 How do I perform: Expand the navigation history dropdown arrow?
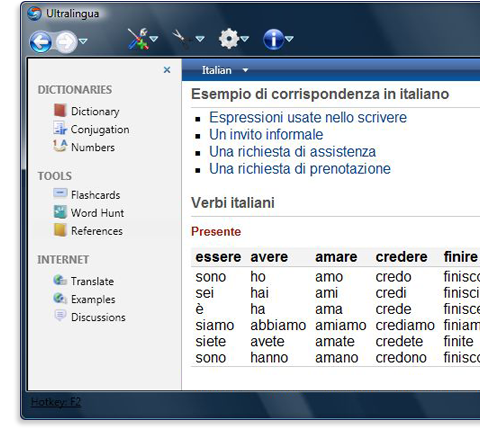click(x=83, y=41)
